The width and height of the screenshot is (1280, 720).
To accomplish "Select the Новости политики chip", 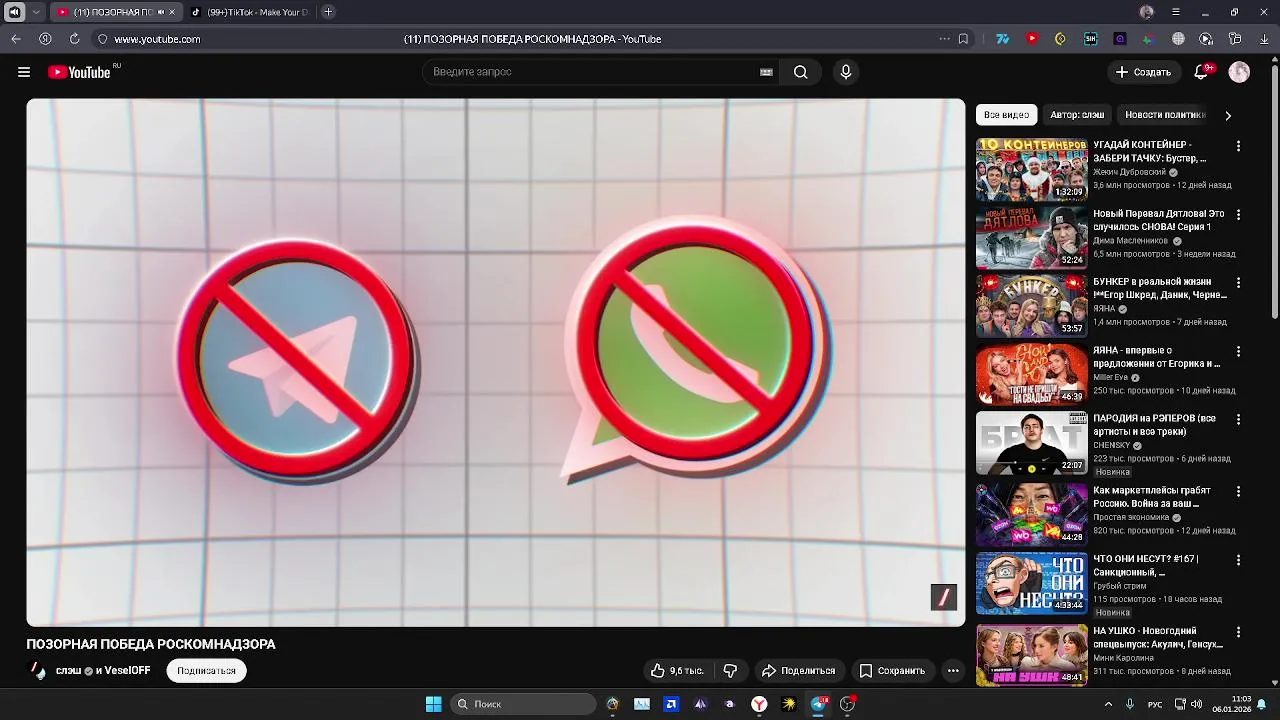I will [1165, 115].
